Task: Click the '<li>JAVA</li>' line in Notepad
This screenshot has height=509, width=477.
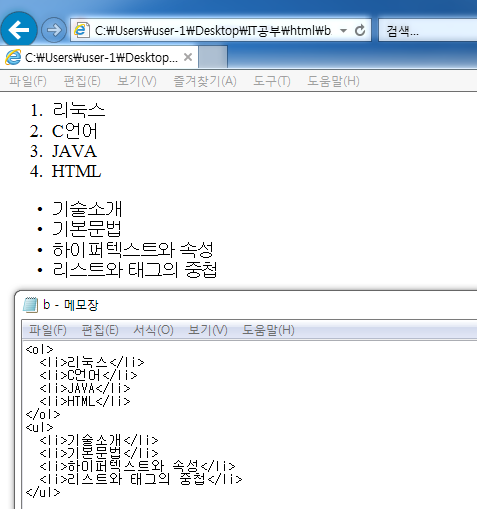Action: (85, 388)
